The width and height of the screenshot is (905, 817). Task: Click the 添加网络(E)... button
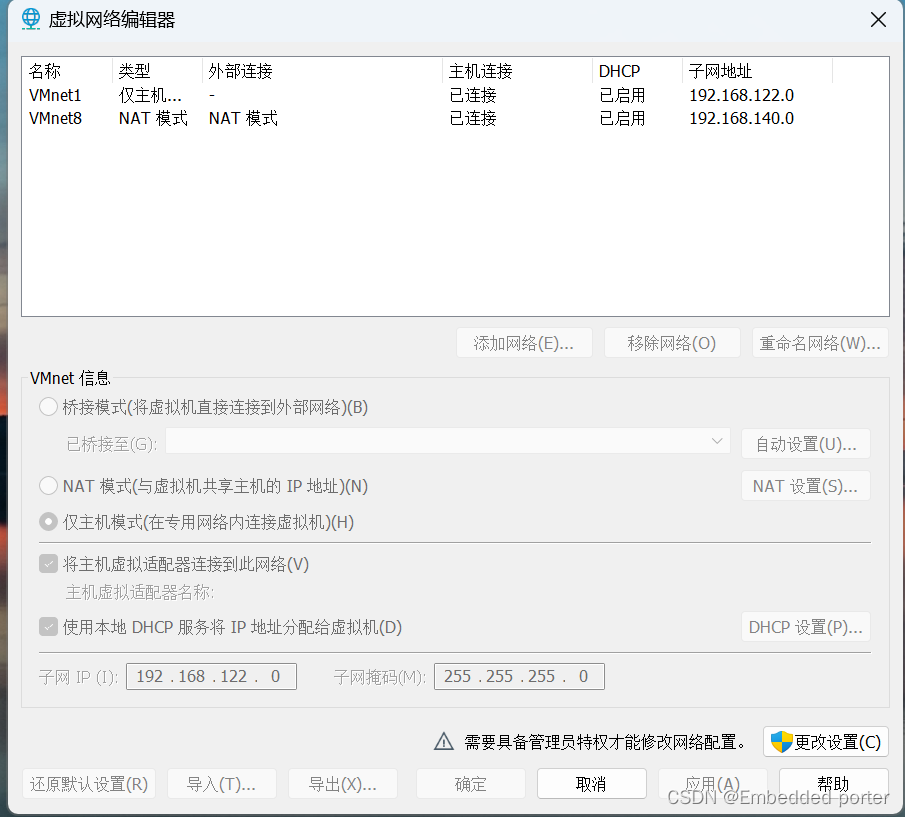pyautogui.click(x=524, y=343)
